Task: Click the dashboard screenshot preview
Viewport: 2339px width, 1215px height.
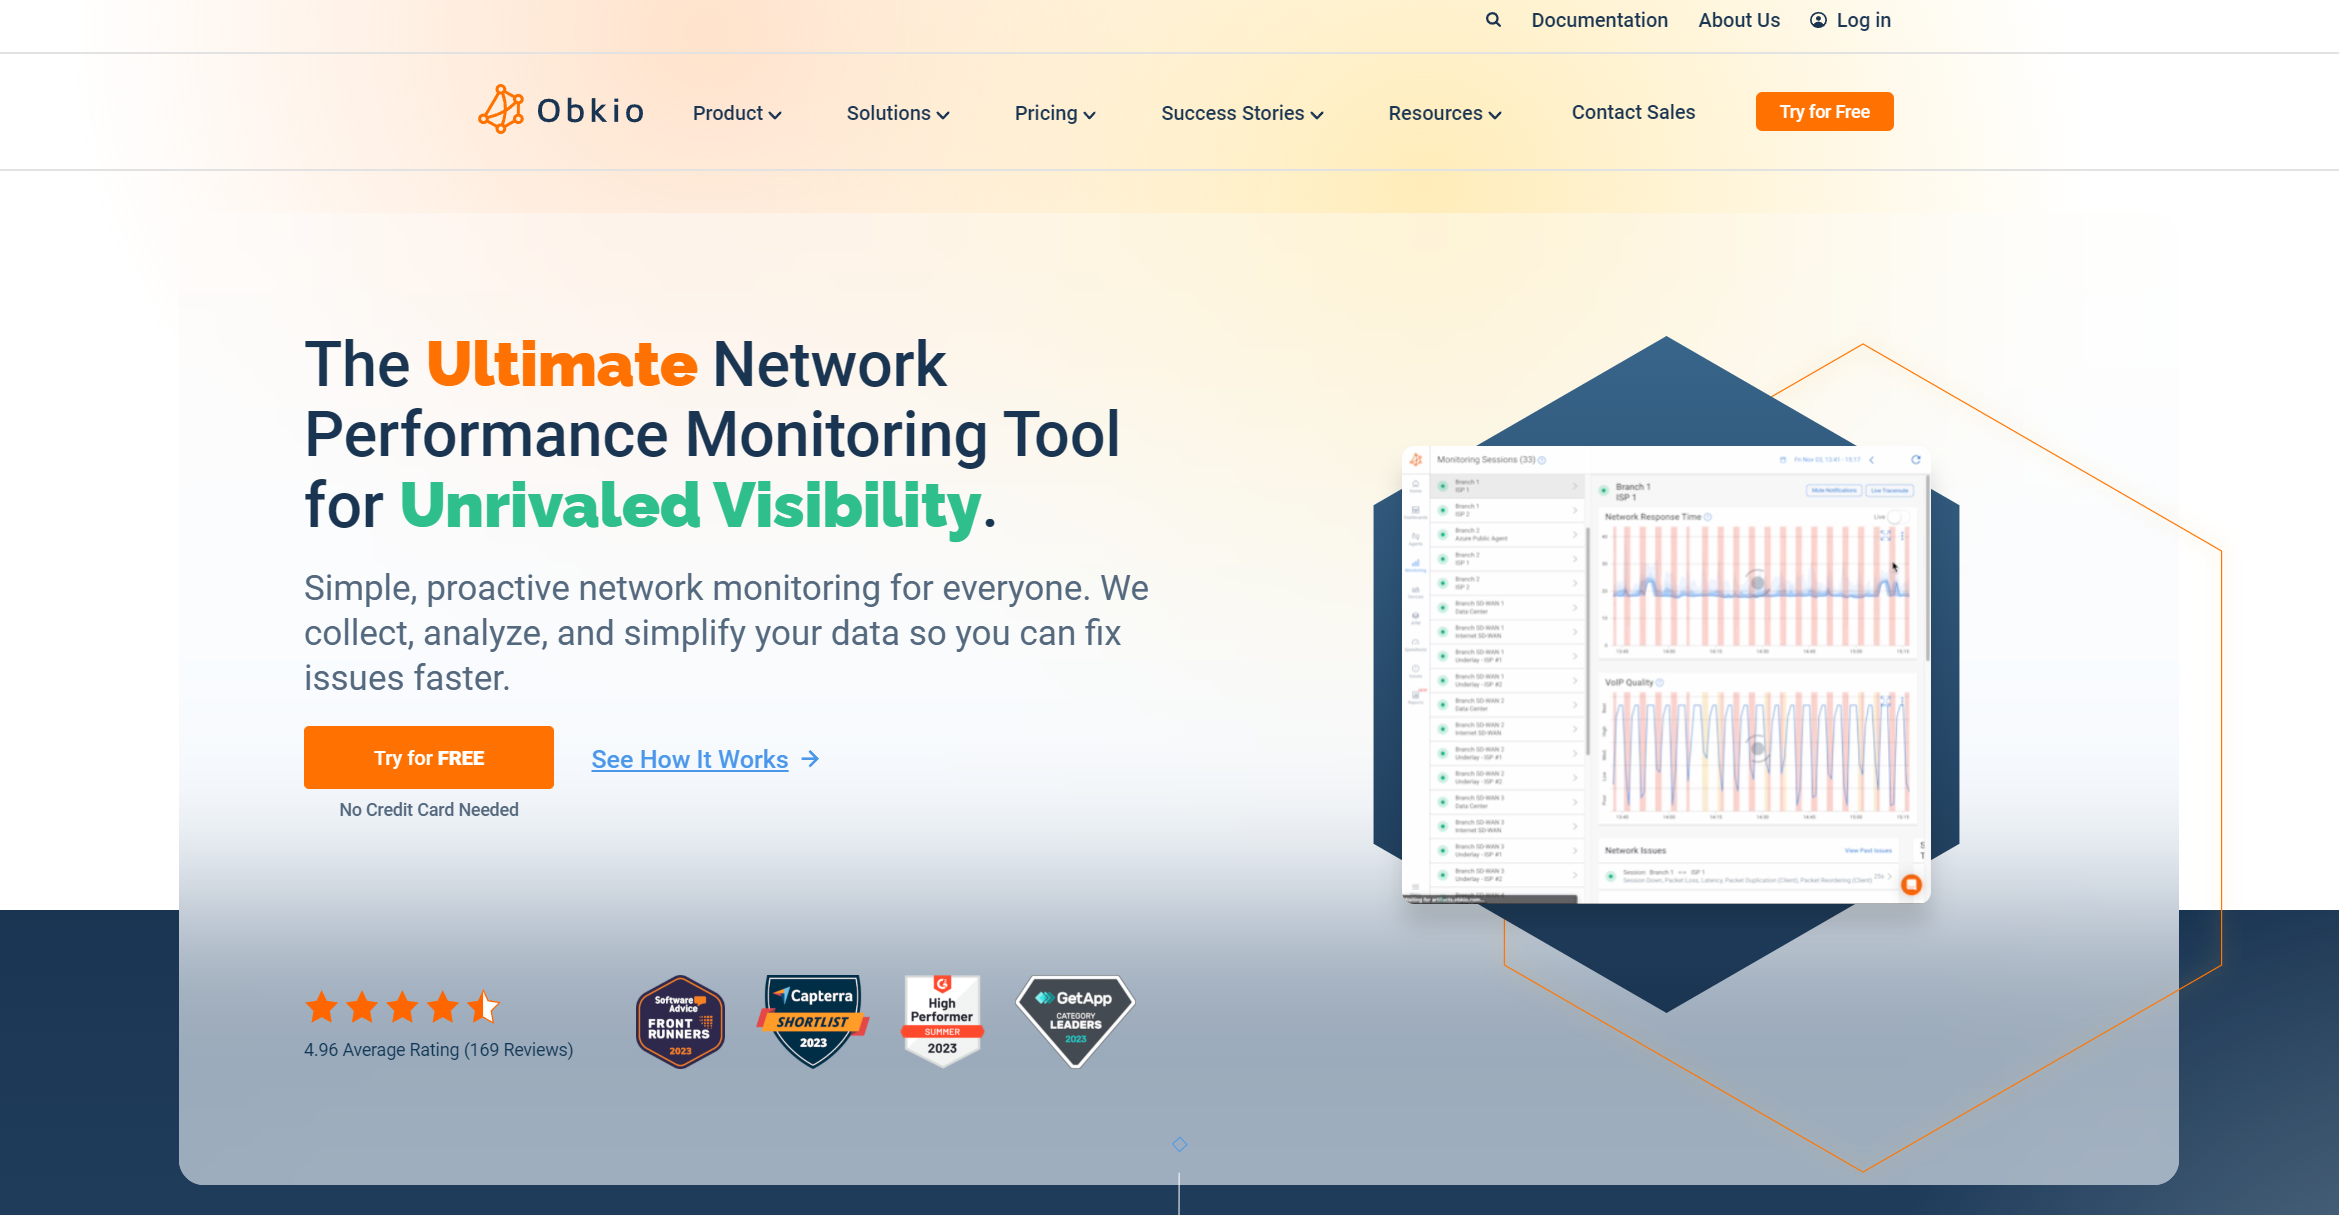Action: (1666, 675)
